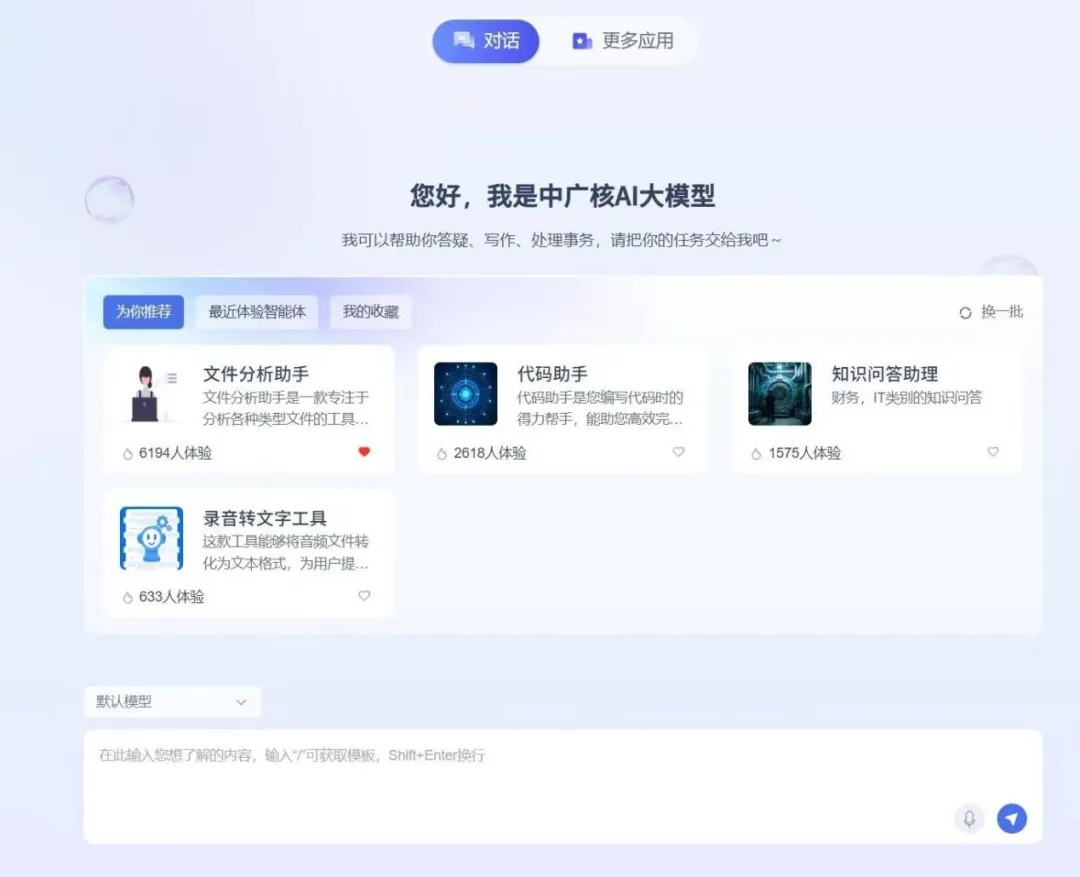Favorite the 代码助手 heart icon
This screenshot has width=1080, height=877.
click(x=678, y=452)
